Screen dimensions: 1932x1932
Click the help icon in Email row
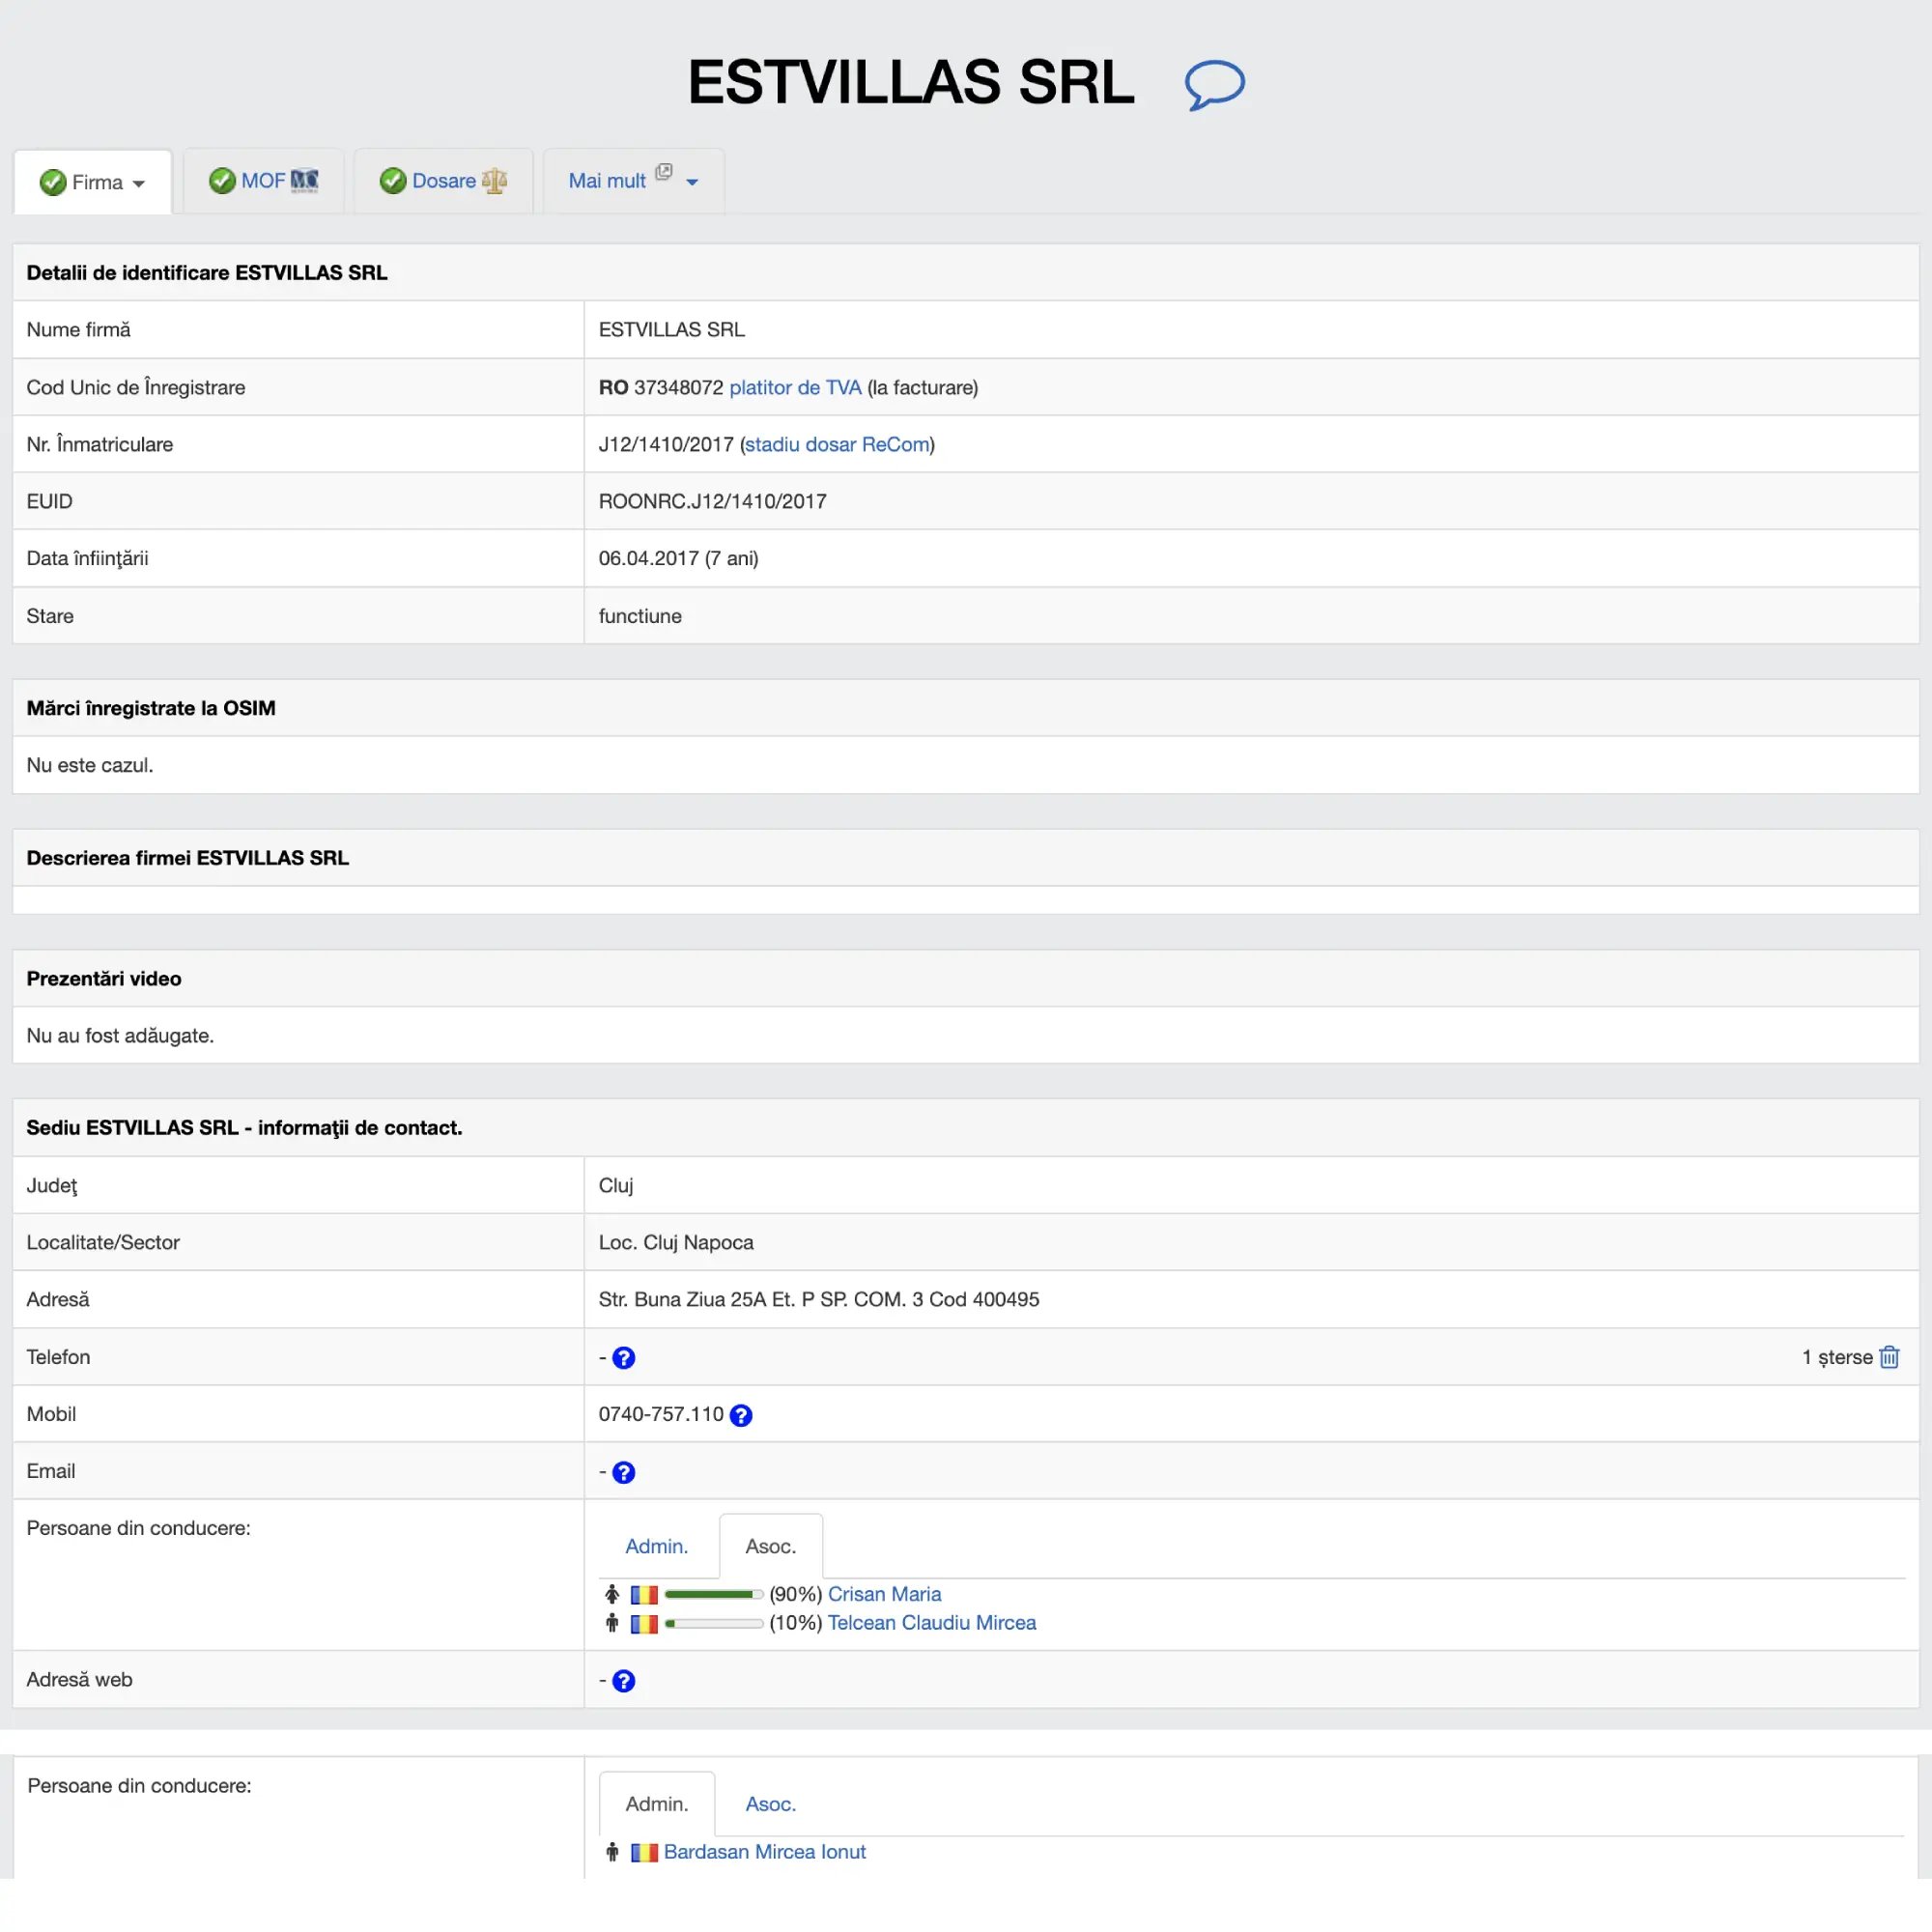623,1472
